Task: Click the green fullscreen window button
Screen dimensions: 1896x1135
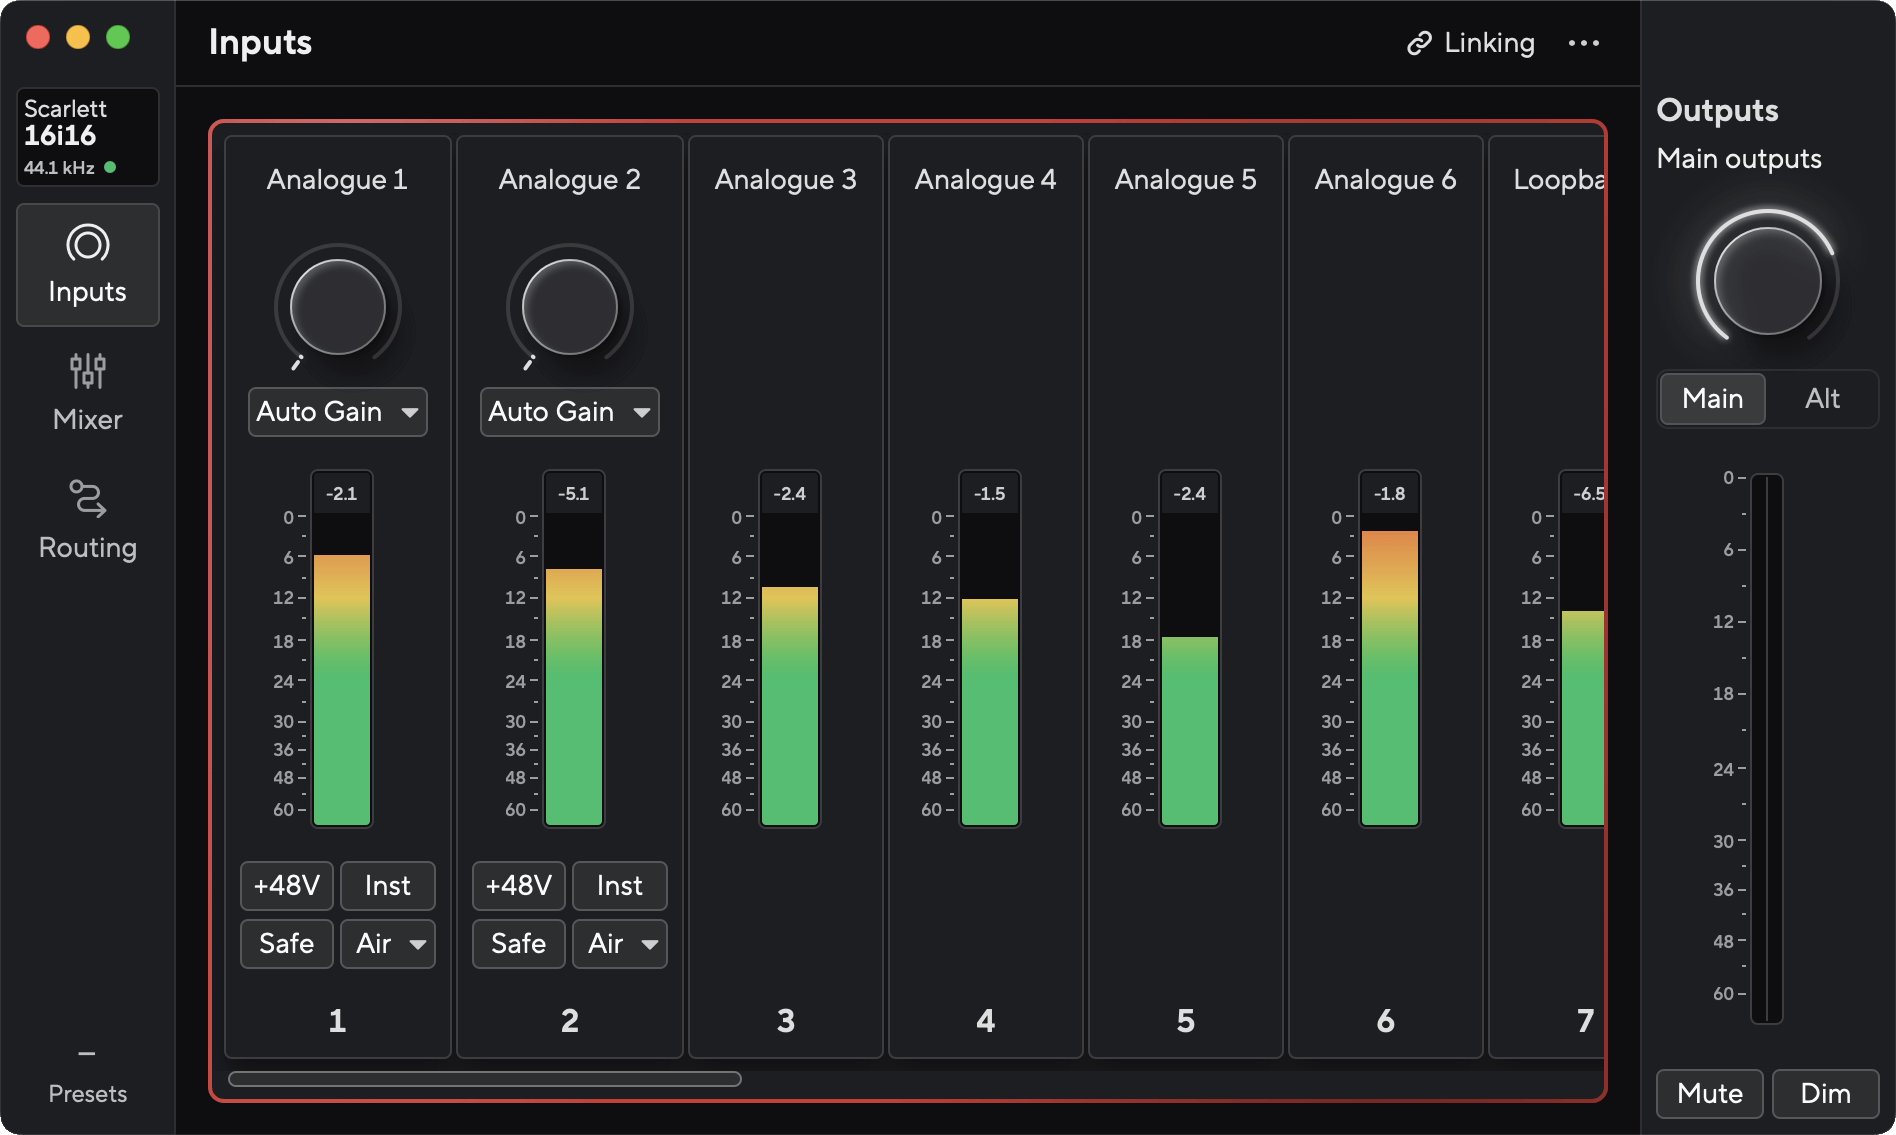Action: (118, 37)
